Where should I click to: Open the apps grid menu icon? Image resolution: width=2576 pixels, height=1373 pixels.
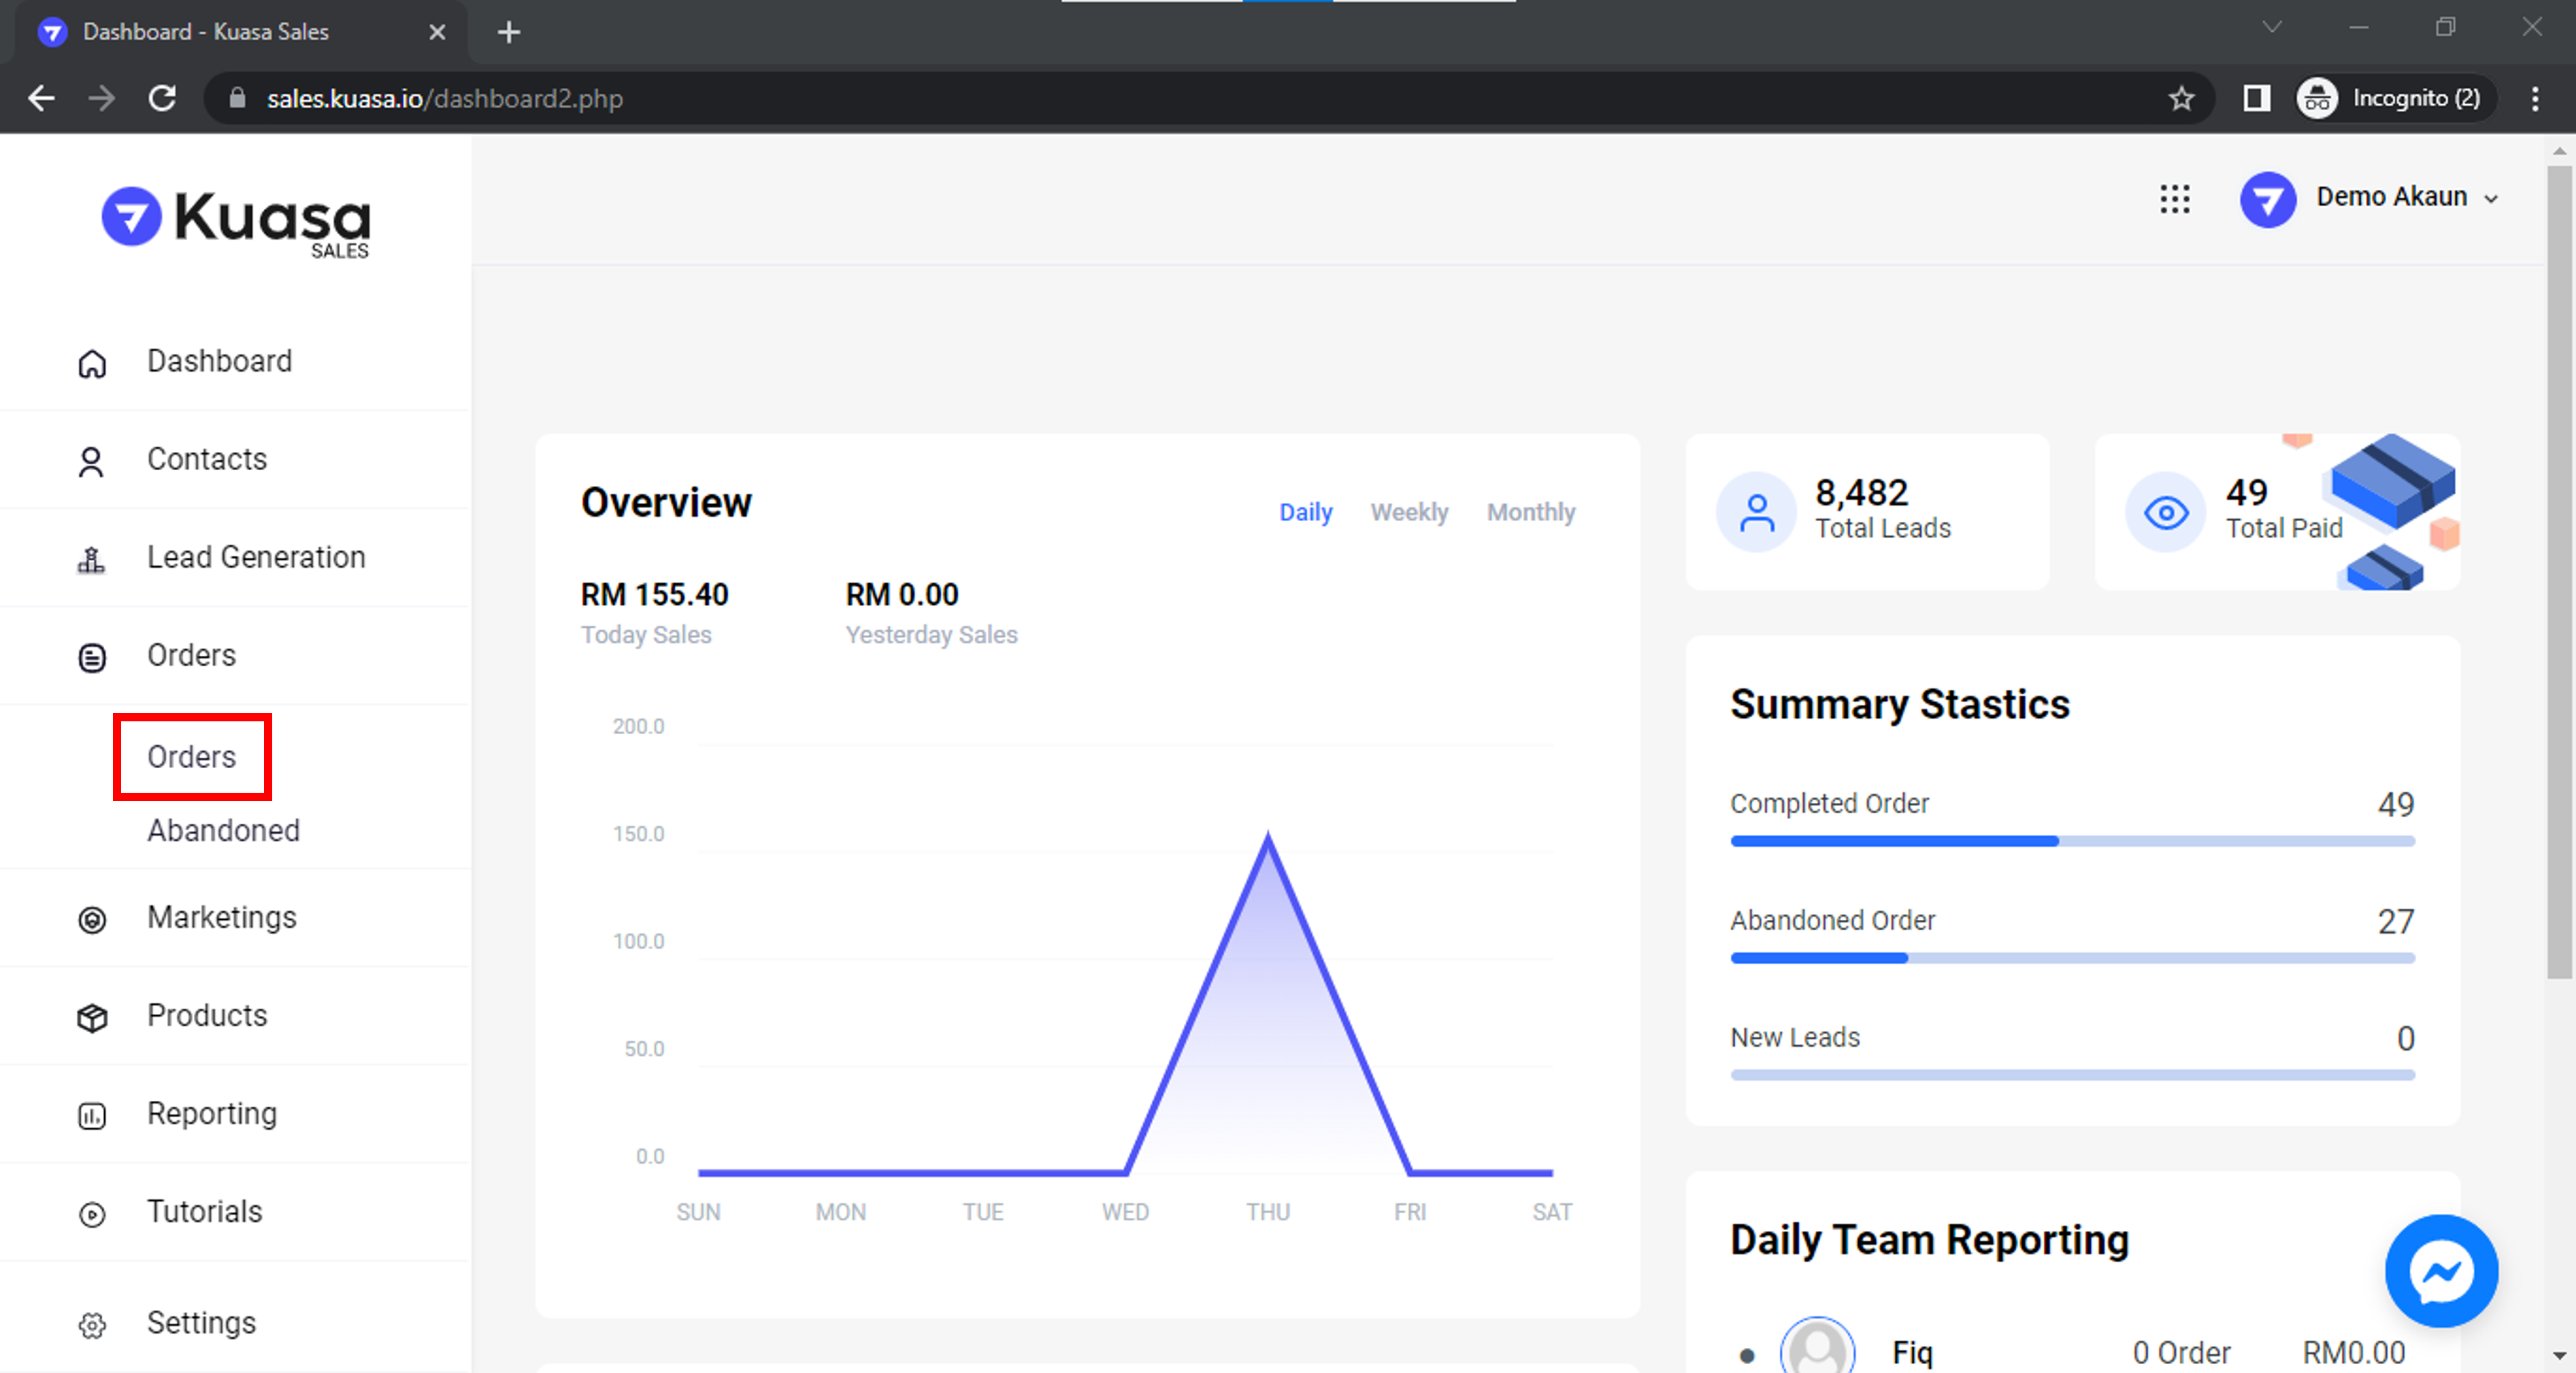coord(2174,198)
